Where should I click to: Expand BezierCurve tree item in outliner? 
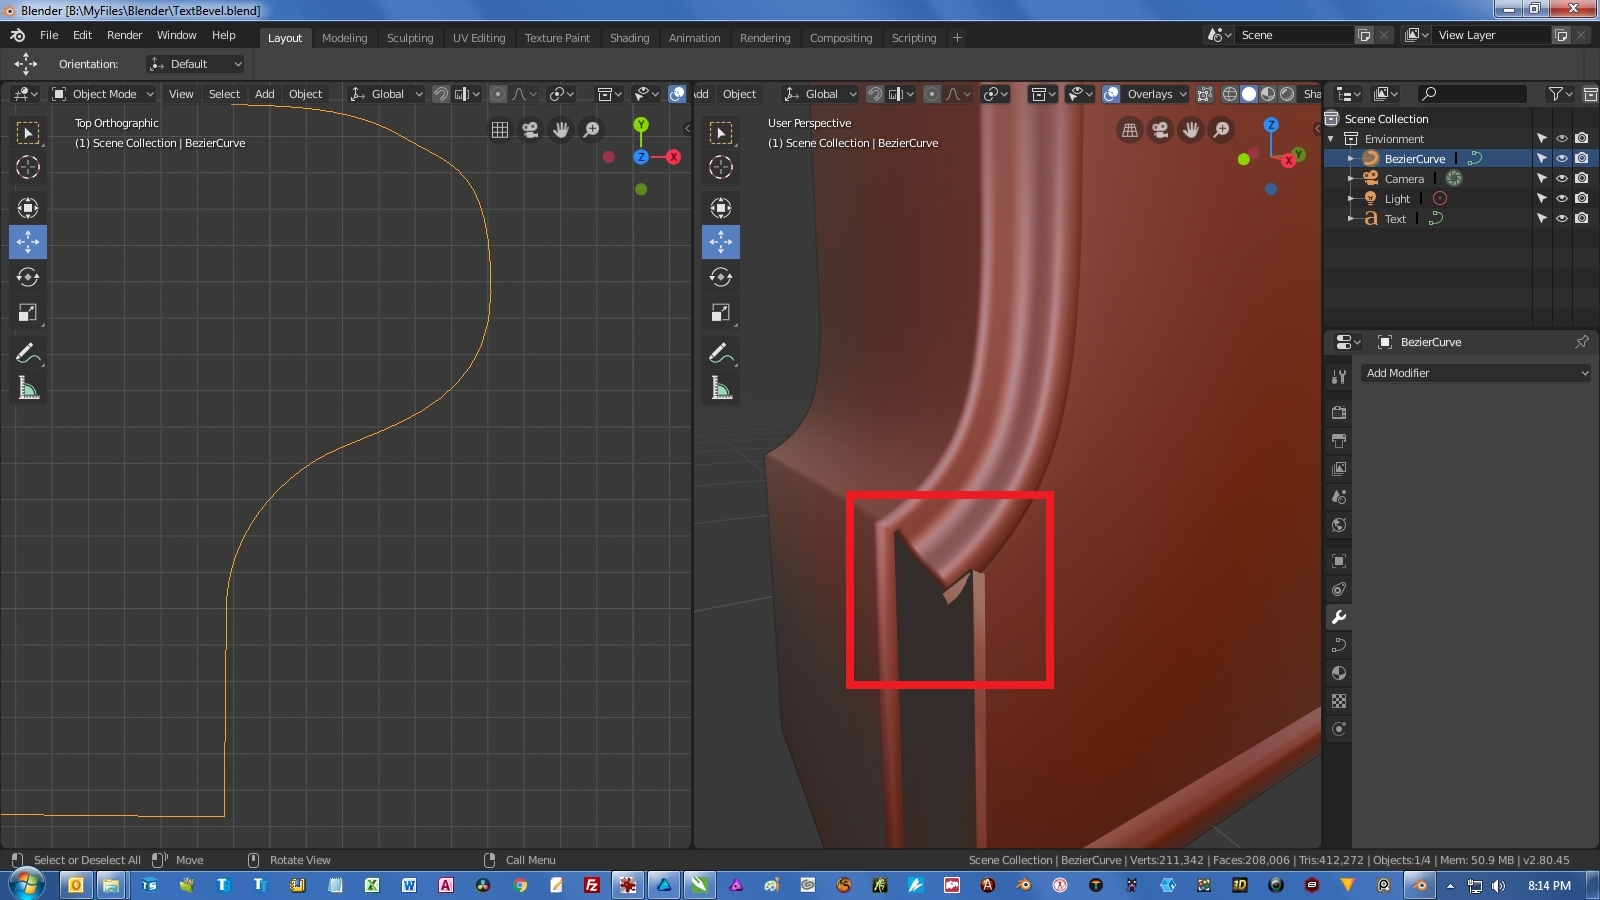point(1350,158)
